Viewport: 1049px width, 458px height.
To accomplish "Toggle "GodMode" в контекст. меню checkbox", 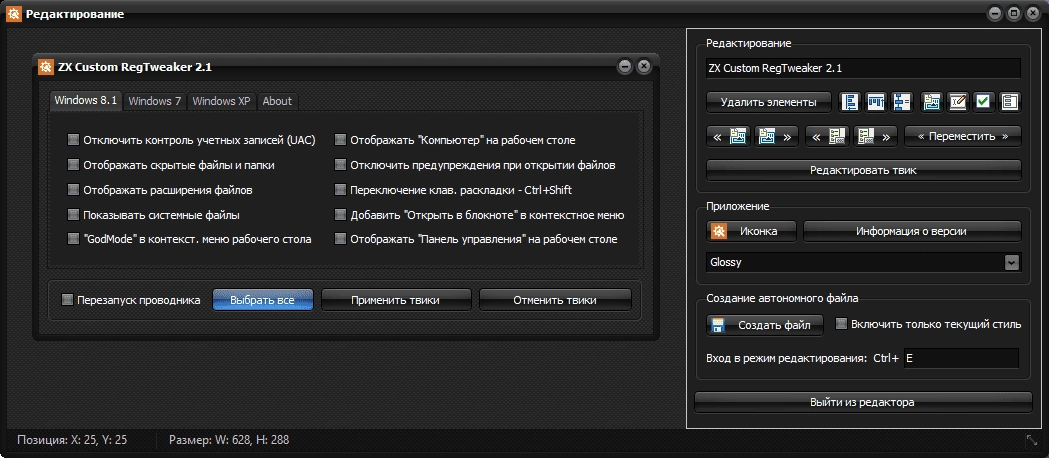I will [189, 239].
